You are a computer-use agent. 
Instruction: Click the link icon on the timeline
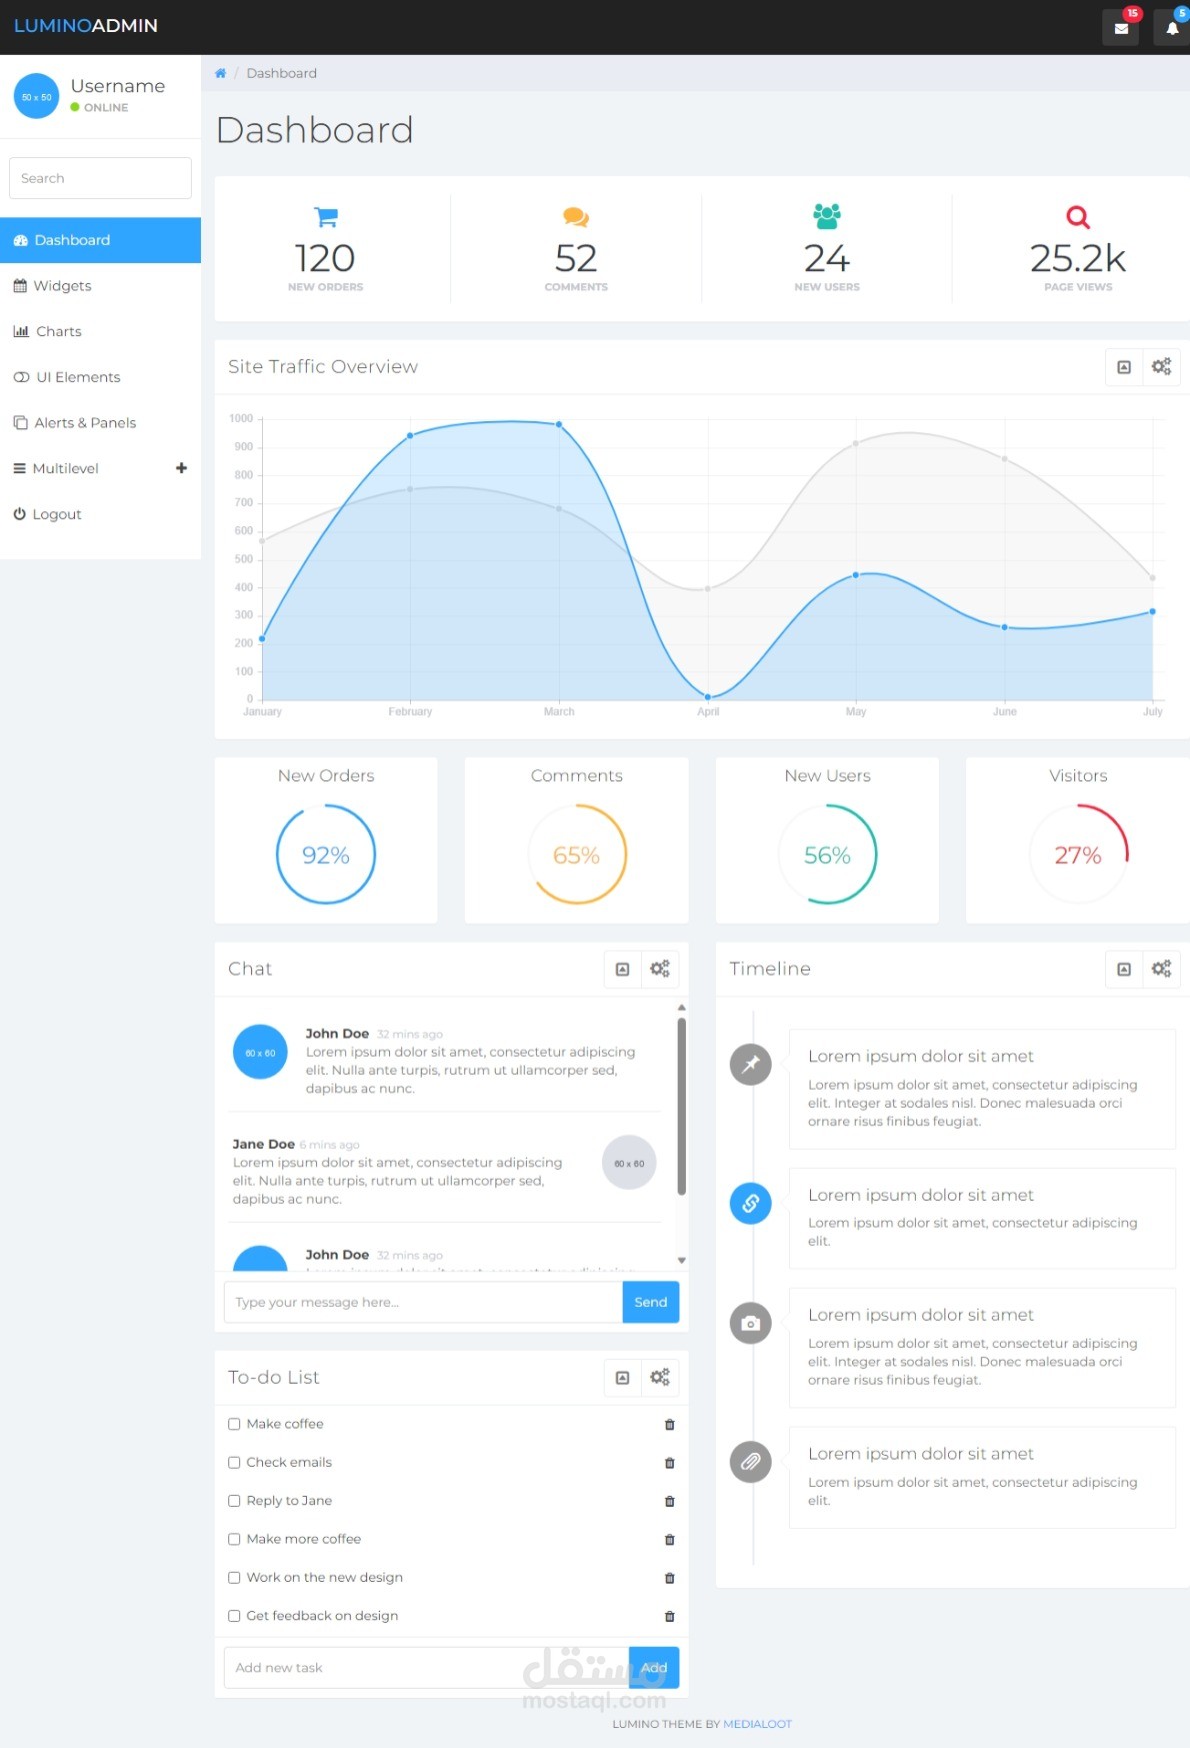tap(751, 1203)
